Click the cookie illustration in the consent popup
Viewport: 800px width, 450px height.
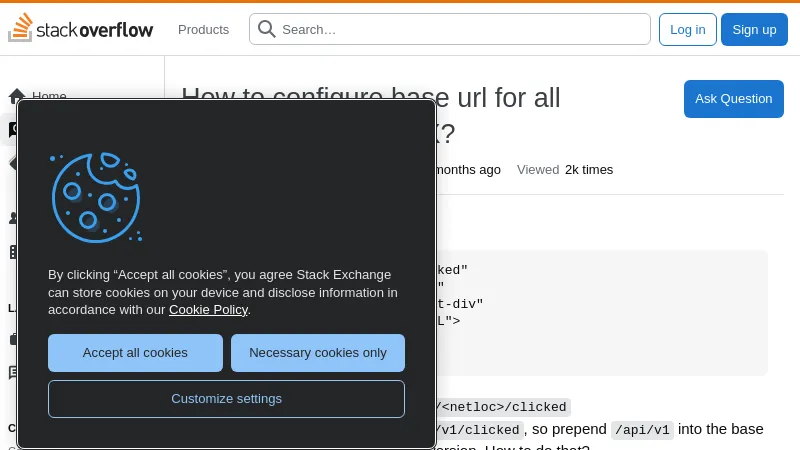click(95, 197)
